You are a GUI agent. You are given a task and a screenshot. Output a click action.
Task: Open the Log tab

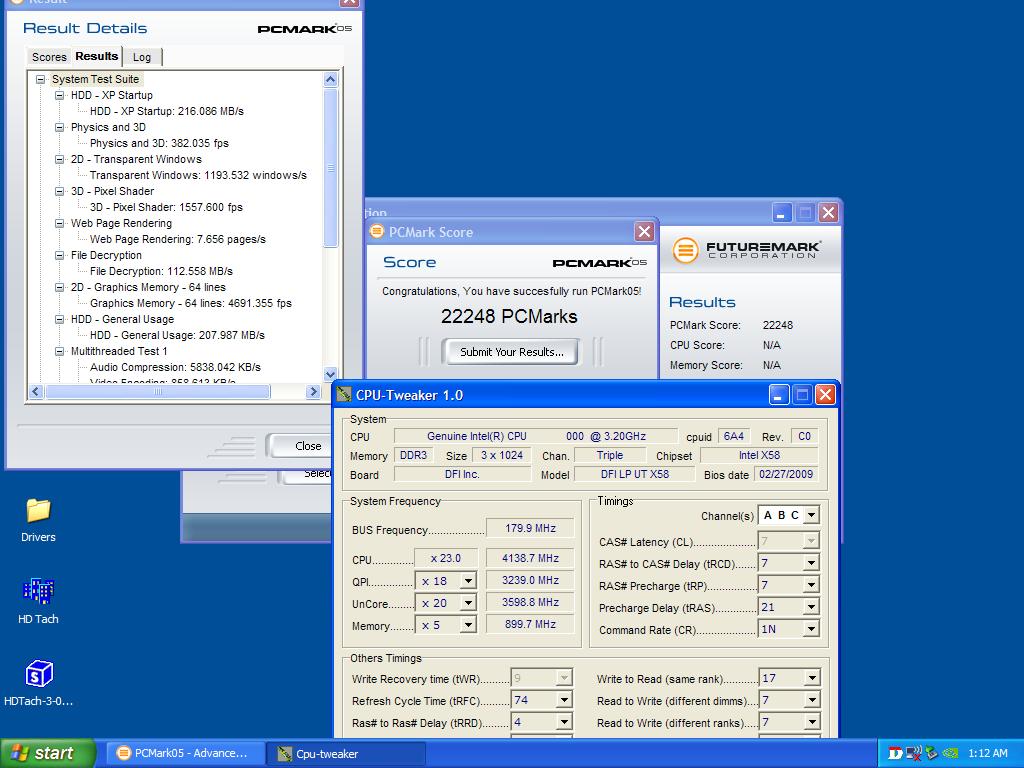[x=142, y=57]
